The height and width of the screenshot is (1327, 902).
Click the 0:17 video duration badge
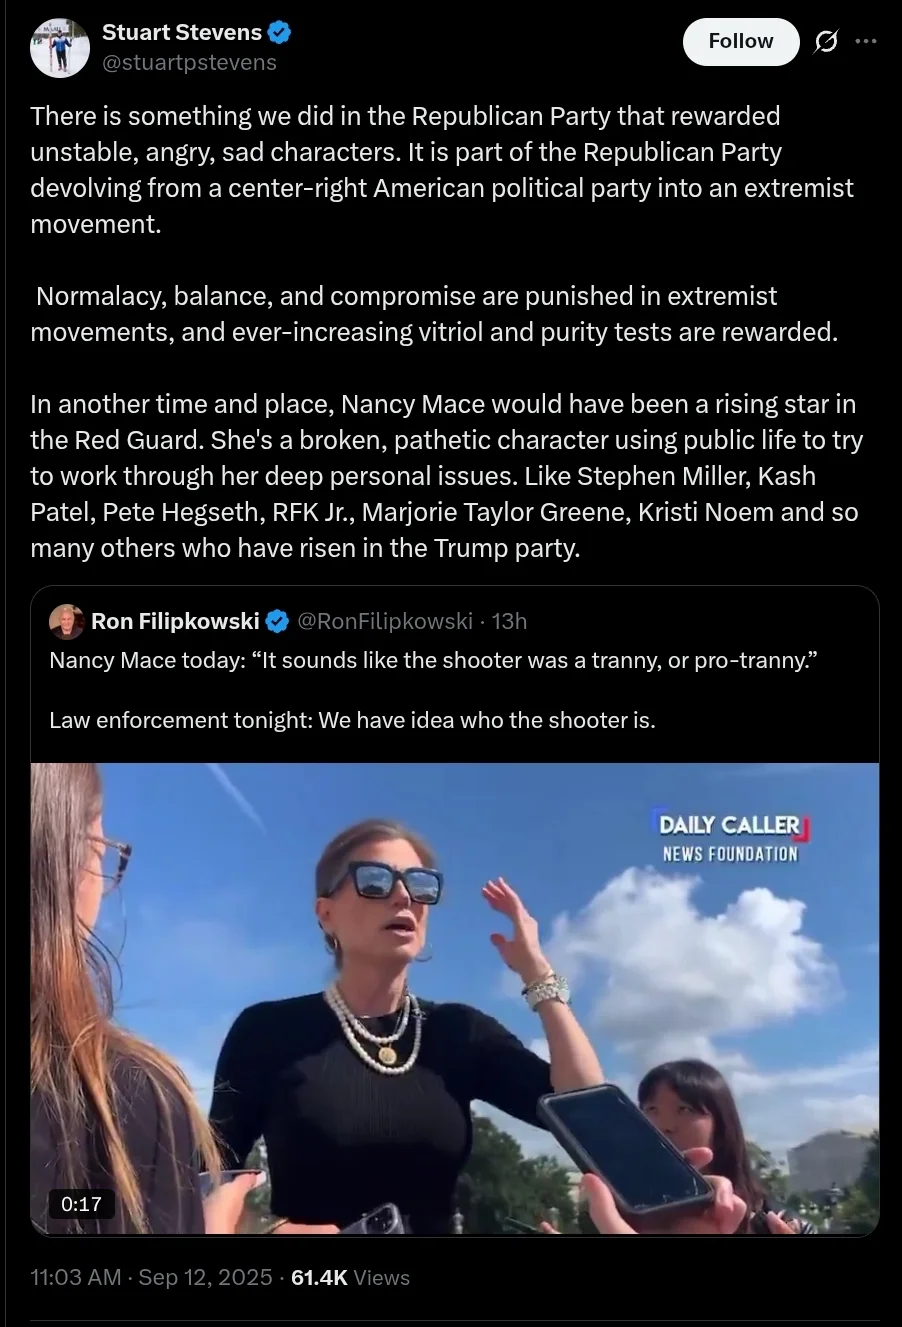tap(81, 1204)
